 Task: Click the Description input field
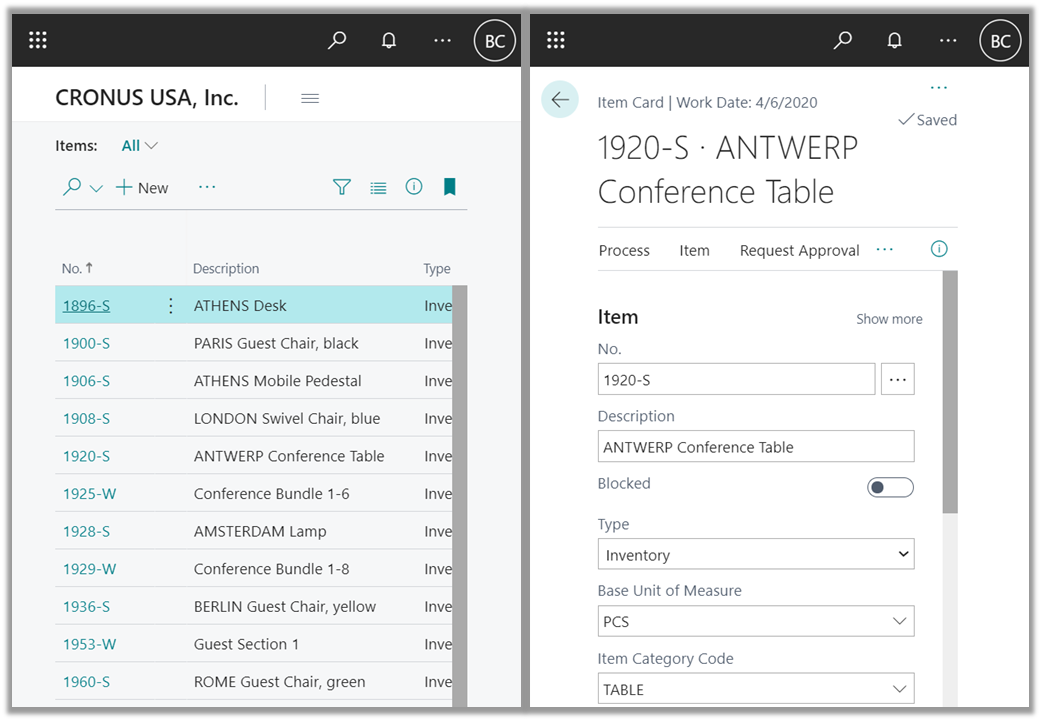pos(755,447)
